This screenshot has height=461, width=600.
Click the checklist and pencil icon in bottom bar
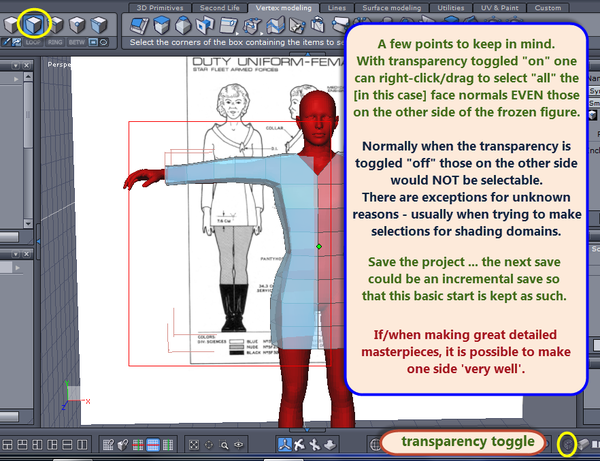(108, 445)
